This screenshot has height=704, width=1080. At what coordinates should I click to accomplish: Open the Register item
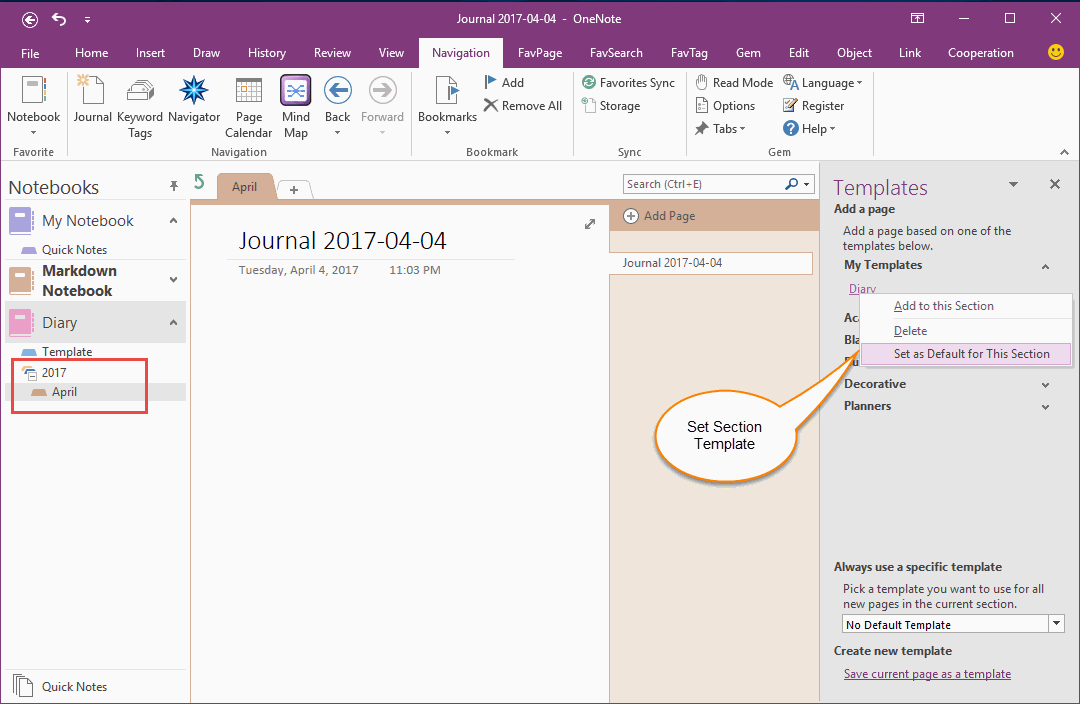point(813,105)
